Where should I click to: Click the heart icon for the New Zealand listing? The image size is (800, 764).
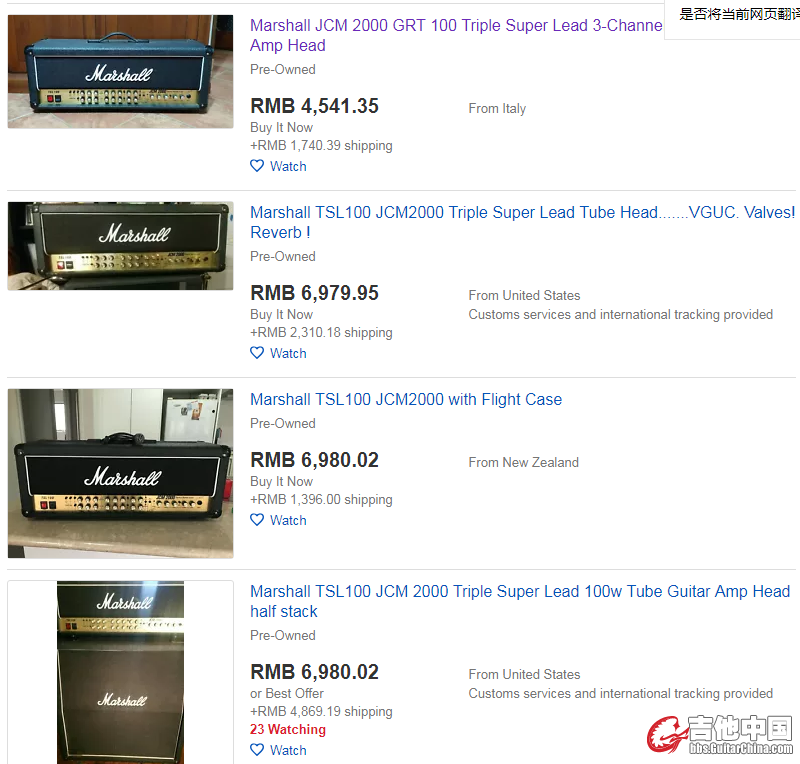tap(257, 520)
